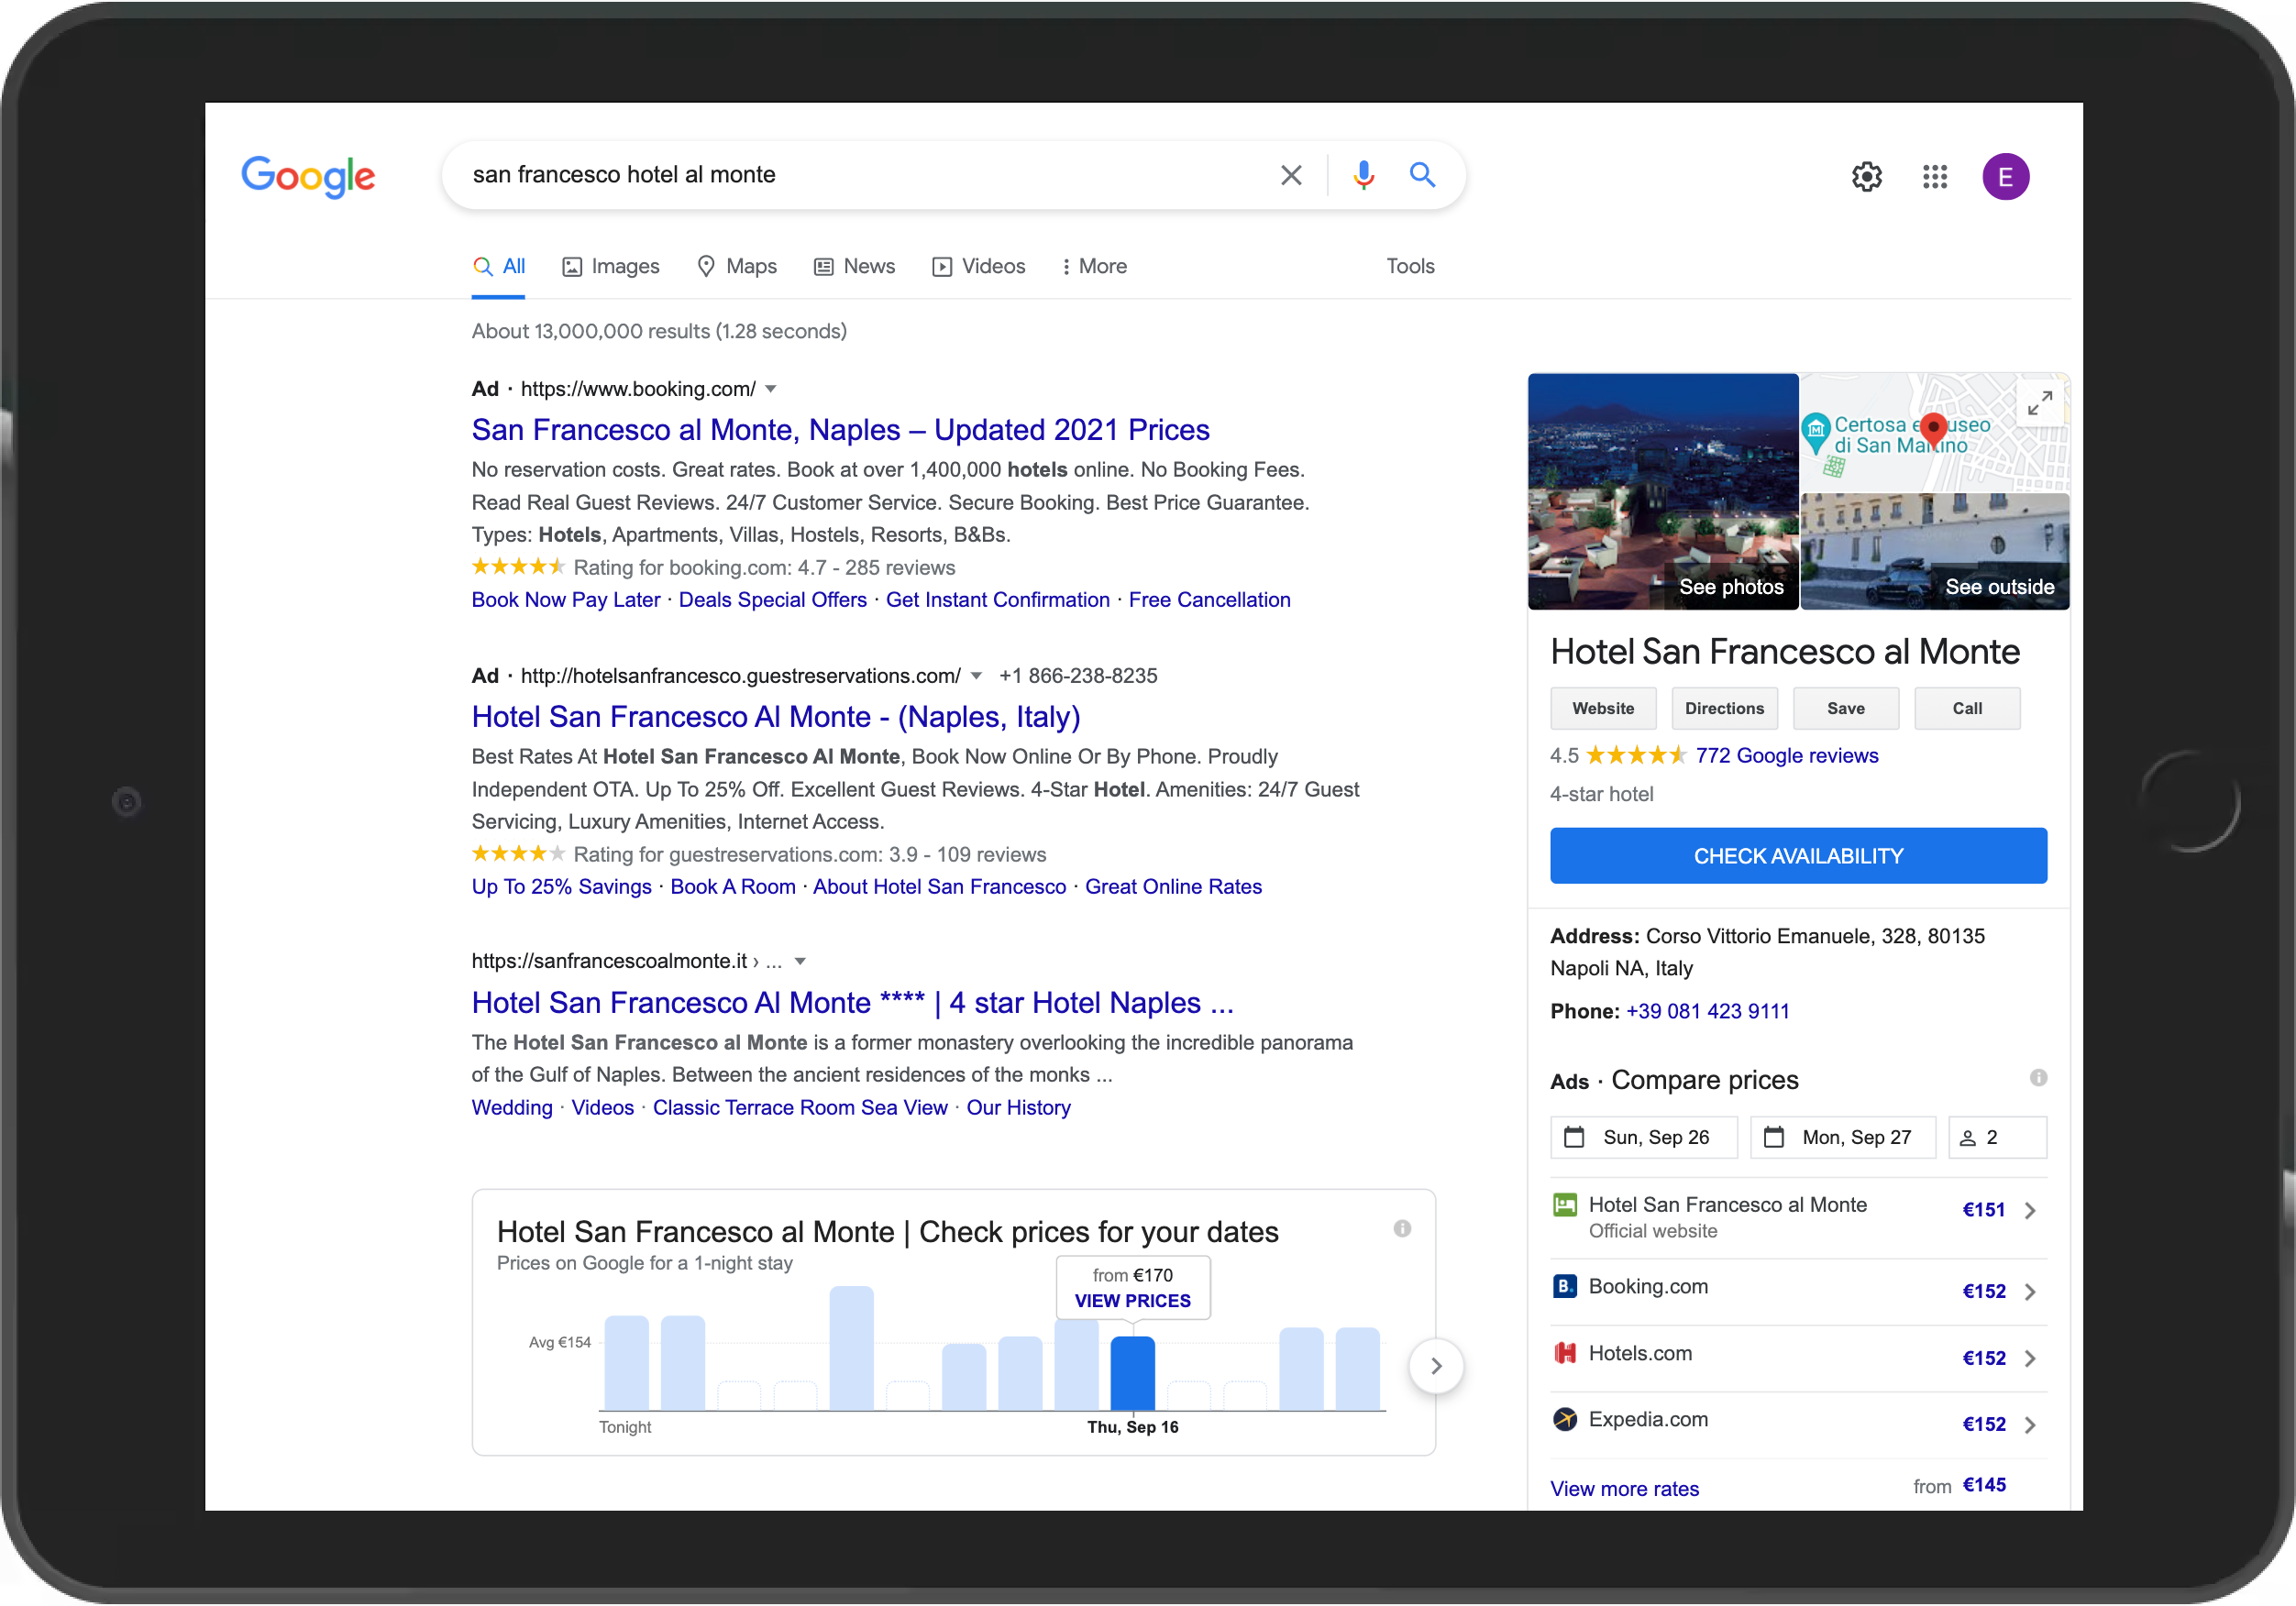Open dropdown arrow next to sanfrancescoalmonte.it URL

coord(799,961)
